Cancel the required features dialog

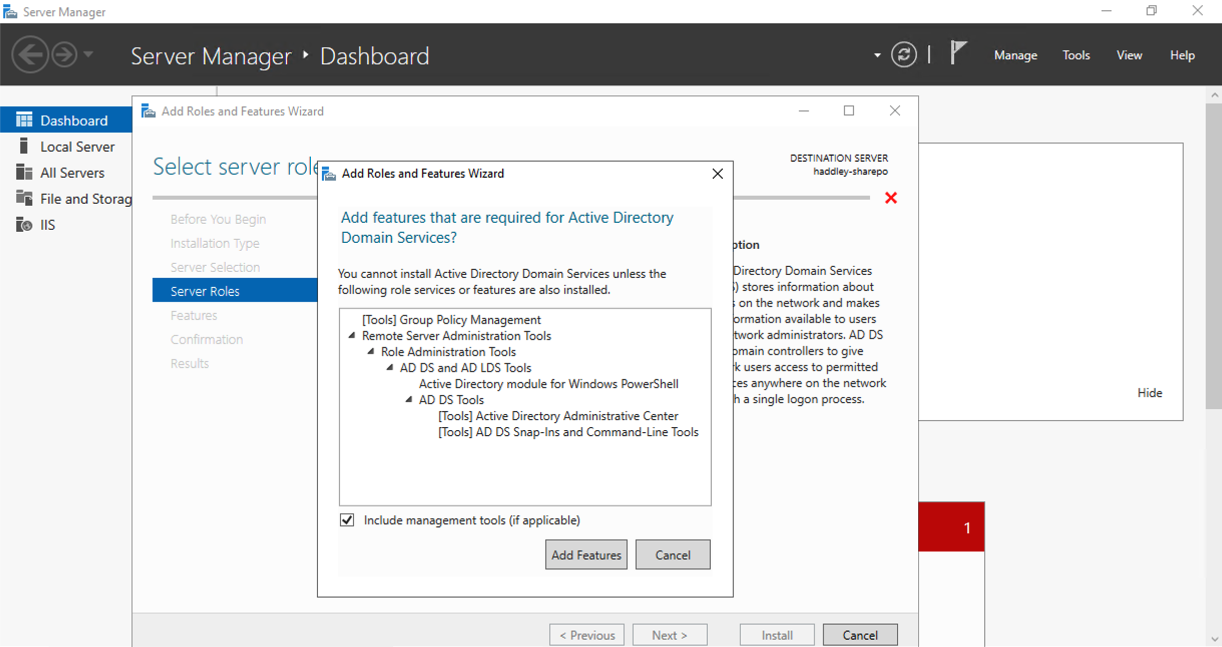tap(673, 555)
